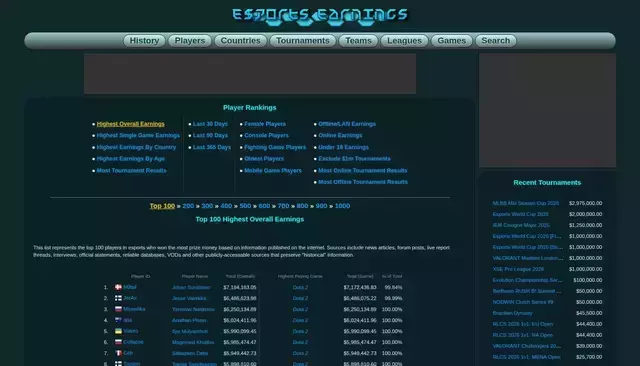Open Highest Earnings By Age
Image resolution: width=640 pixels, height=366 pixels.
pyautogui.click(x=131, y=159)
